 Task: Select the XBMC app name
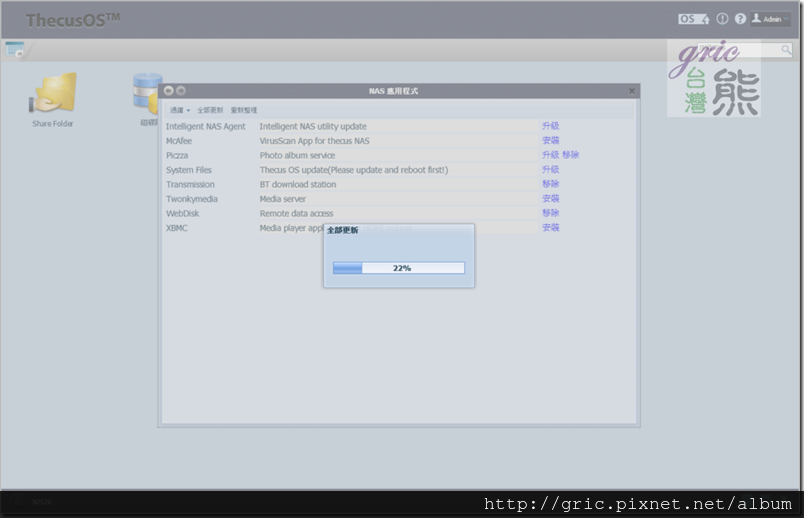pos(177,228)
